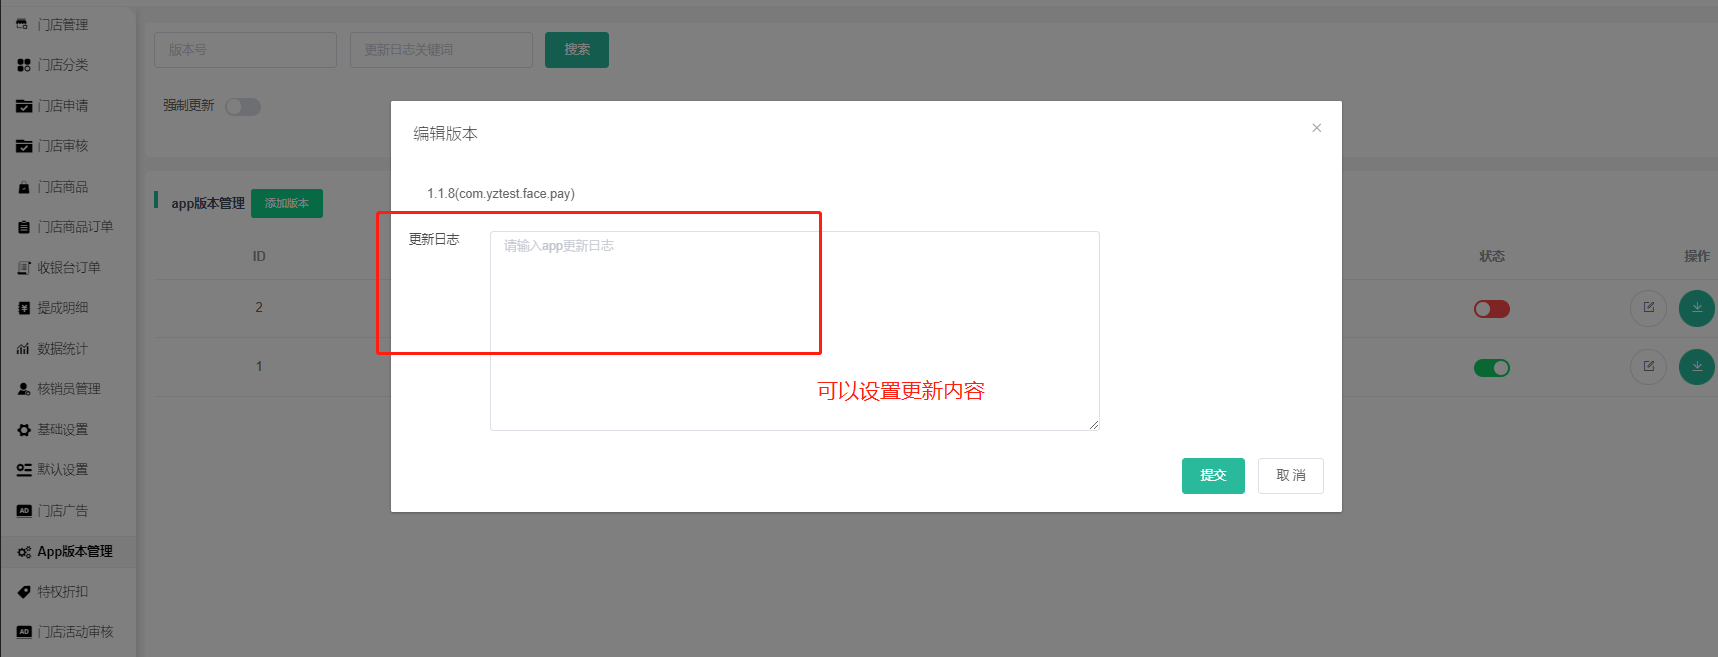Click the 操作 column header

tap(1697, 257)
